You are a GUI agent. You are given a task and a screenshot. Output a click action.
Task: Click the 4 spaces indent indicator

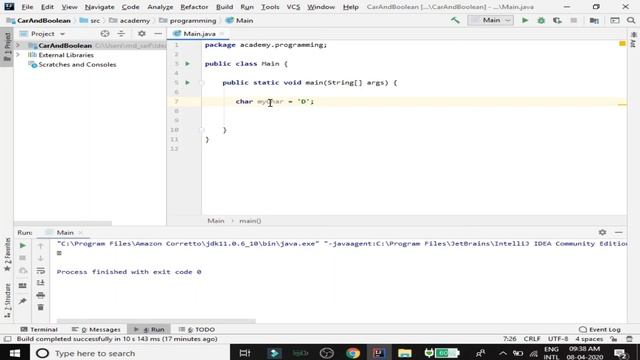click(589, 339)
